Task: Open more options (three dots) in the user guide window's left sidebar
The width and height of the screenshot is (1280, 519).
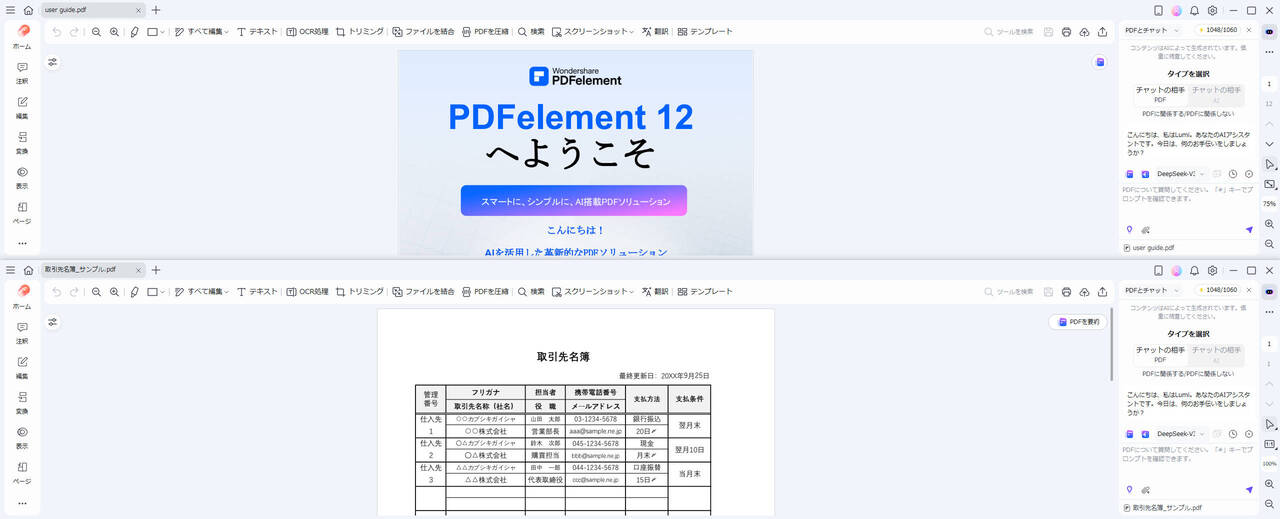Action: (x=22, y=243)
